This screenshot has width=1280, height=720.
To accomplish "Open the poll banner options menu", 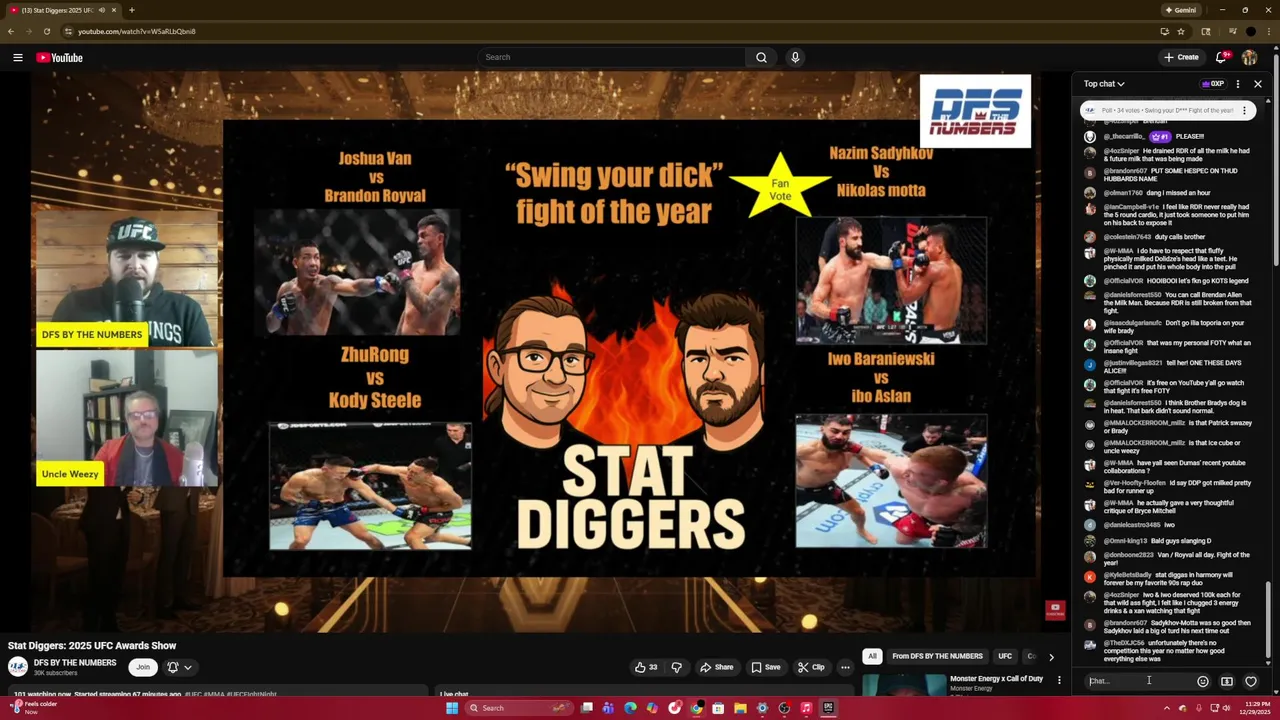I will click(1244, 110).
